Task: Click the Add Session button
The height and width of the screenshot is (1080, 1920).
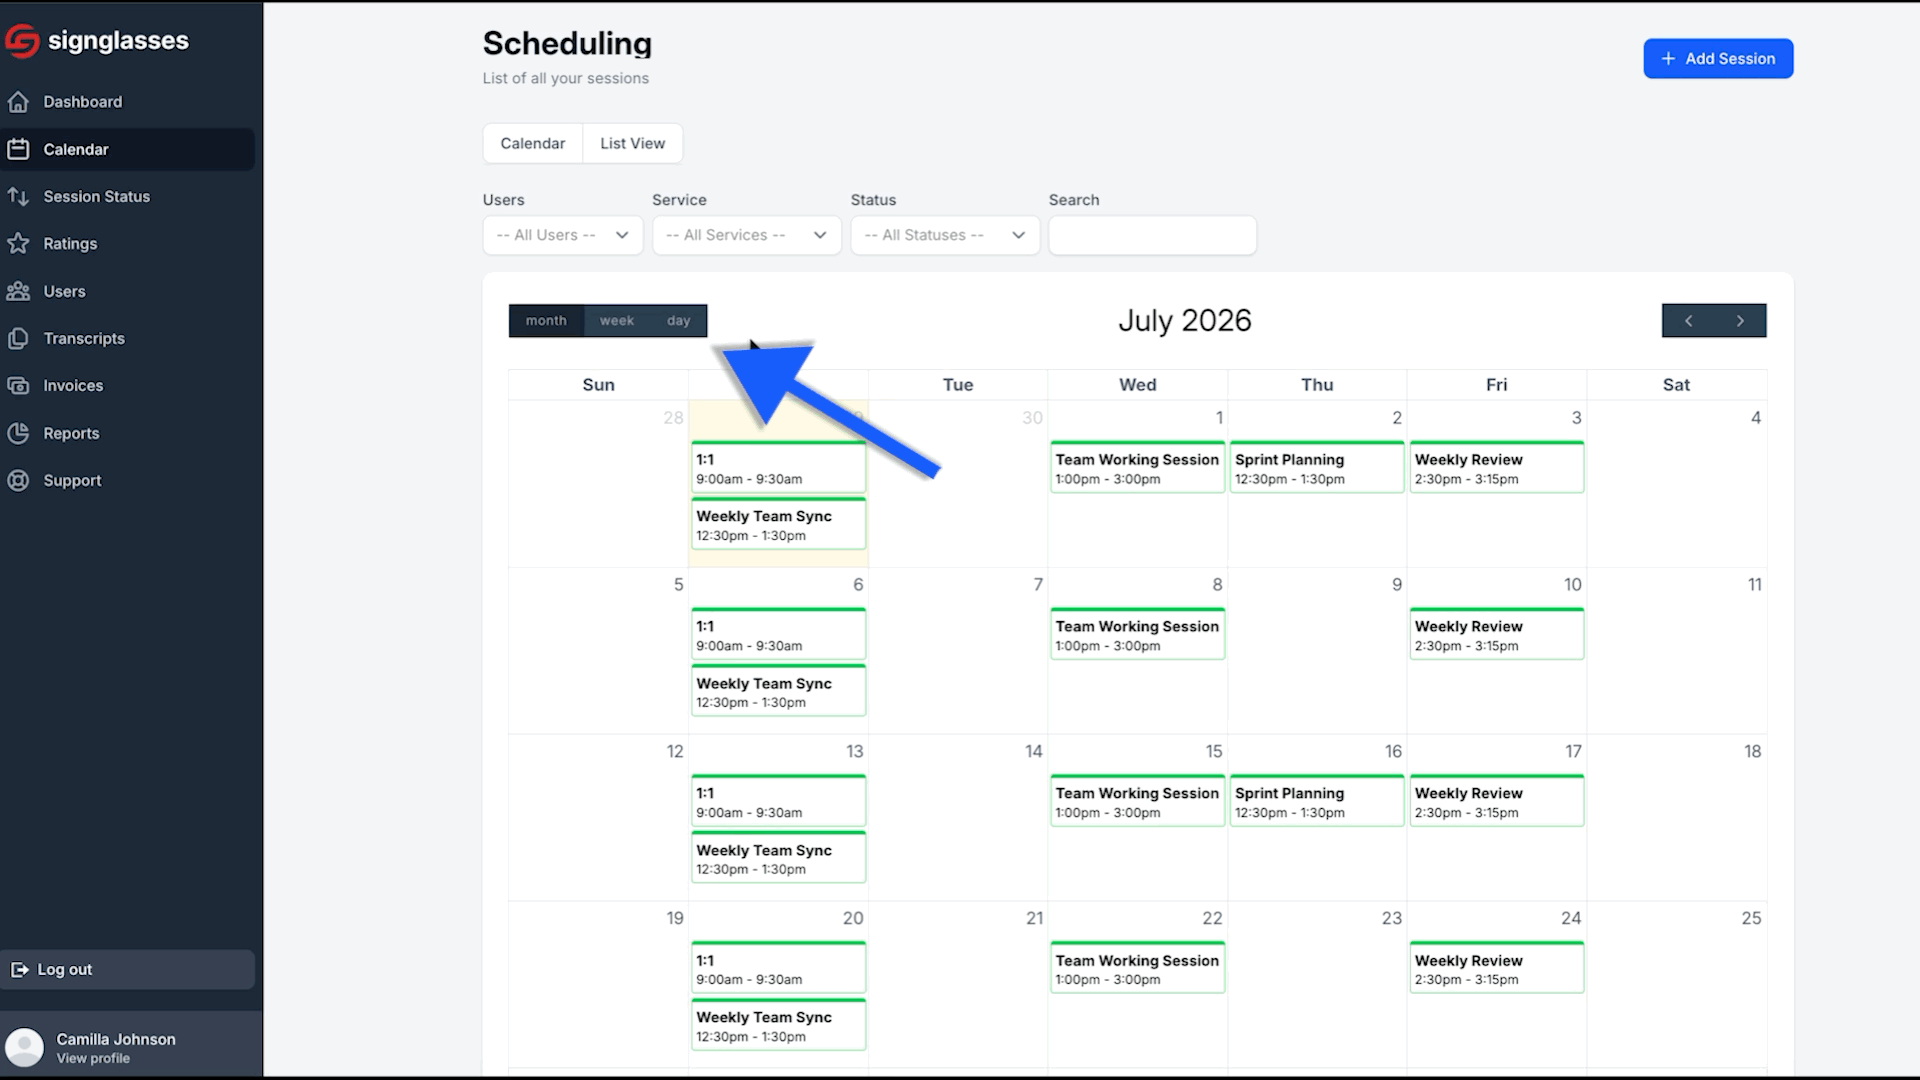Action: [x=1718, y=59]
